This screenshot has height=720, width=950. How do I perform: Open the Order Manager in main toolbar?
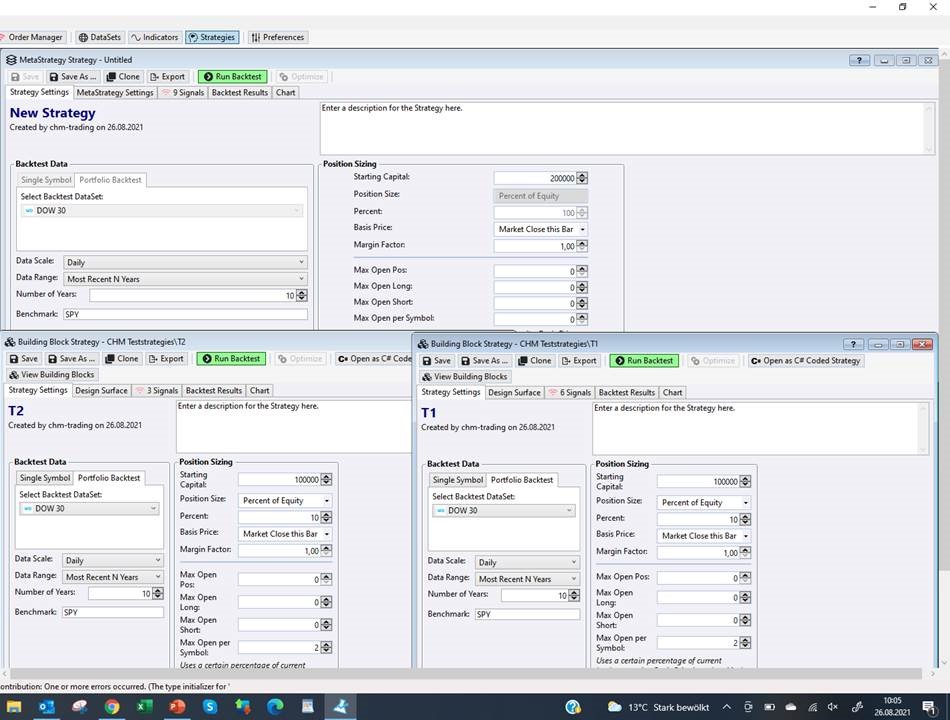(32, 37)
